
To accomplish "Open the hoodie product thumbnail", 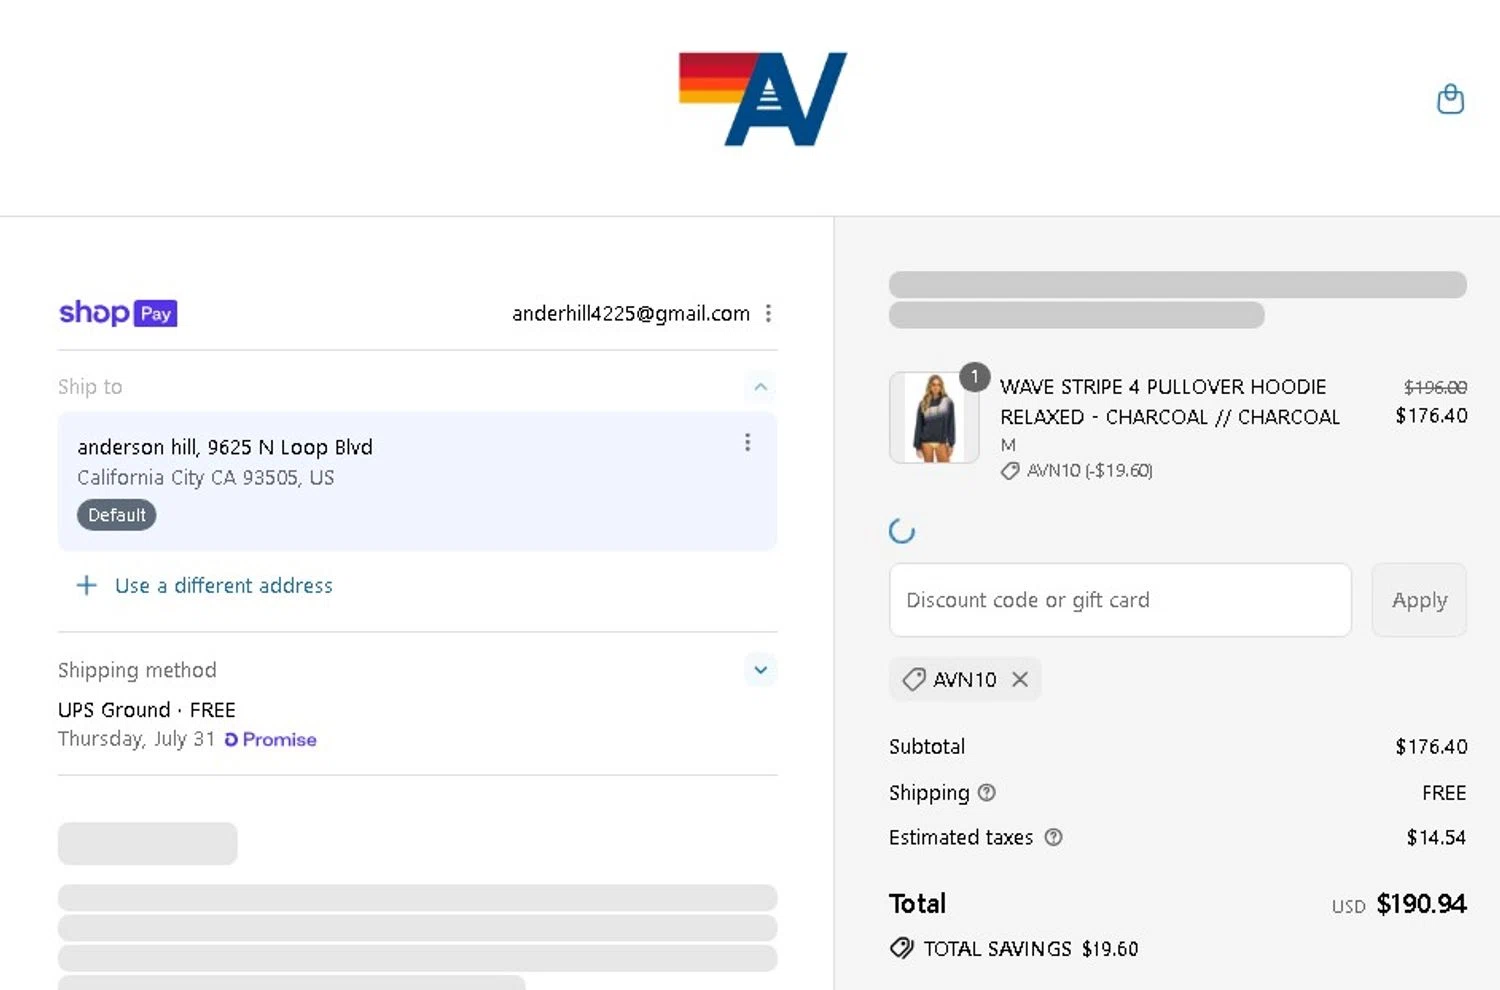I will coord(934,418).
